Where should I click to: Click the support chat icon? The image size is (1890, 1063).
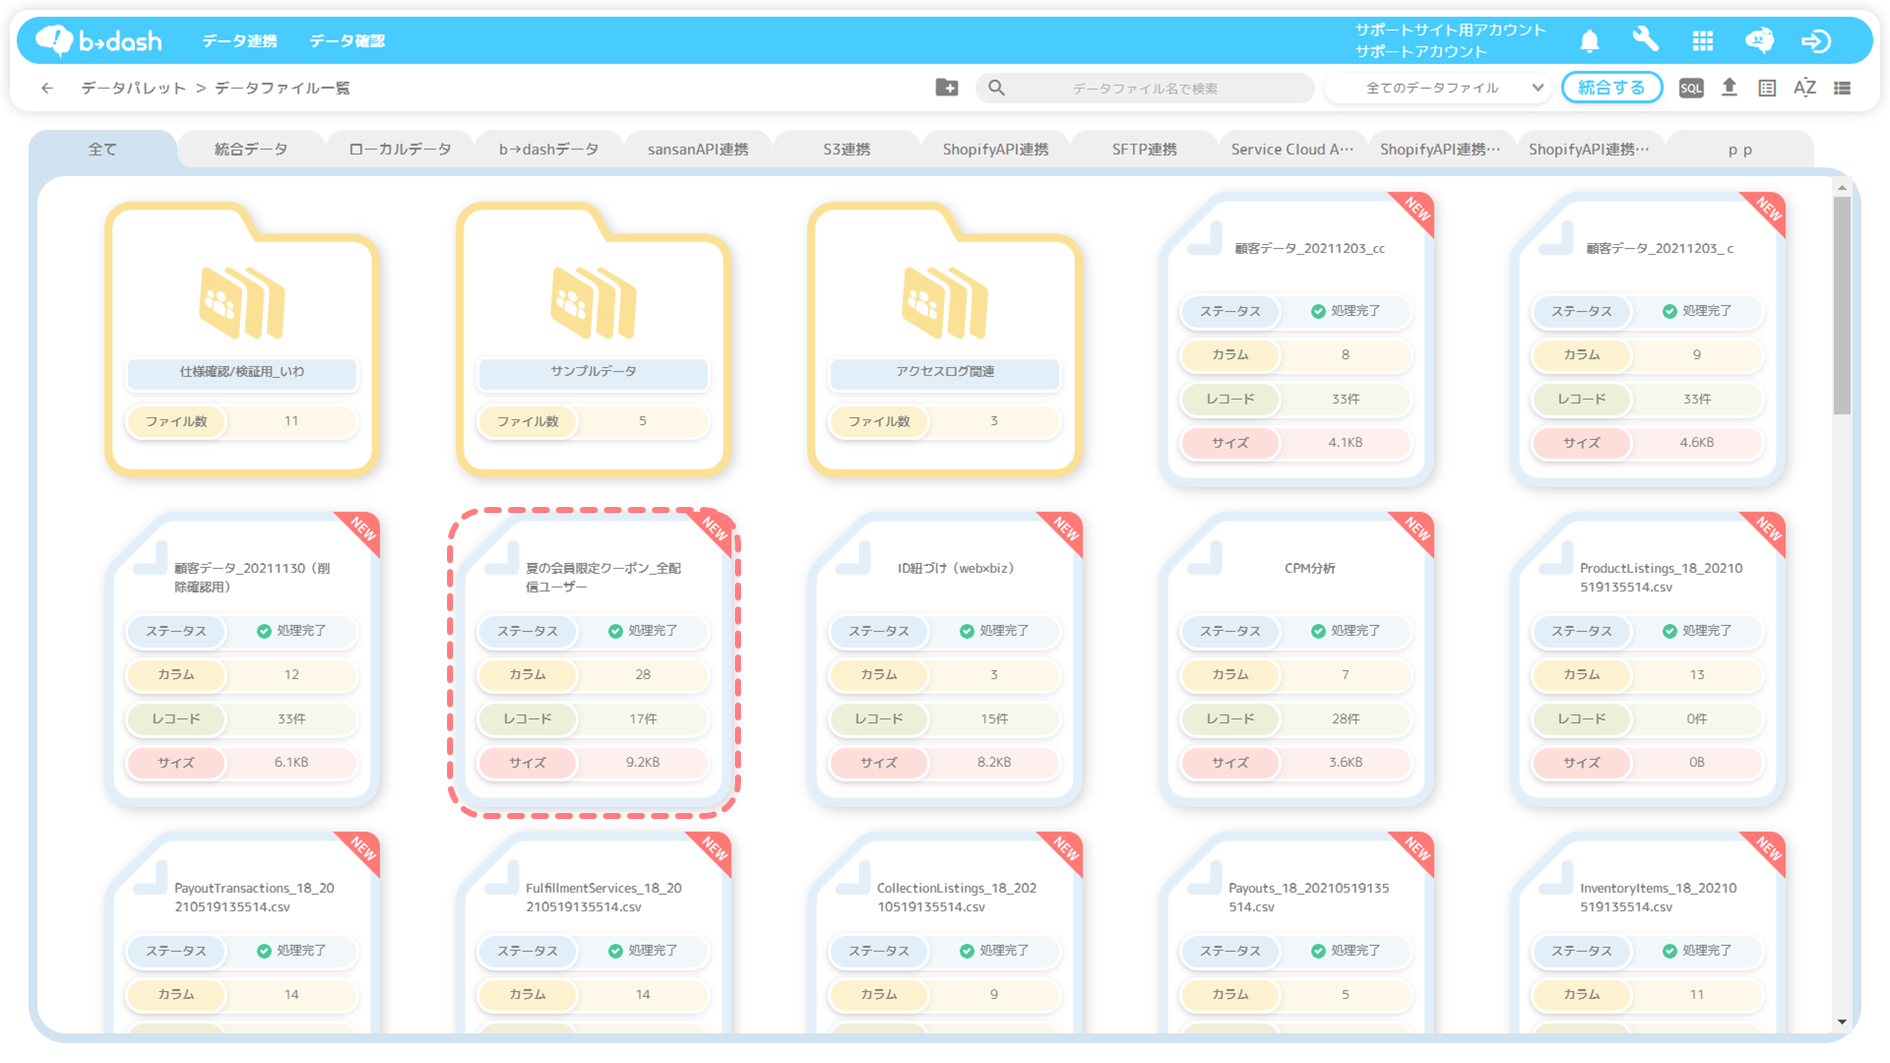1759,40
